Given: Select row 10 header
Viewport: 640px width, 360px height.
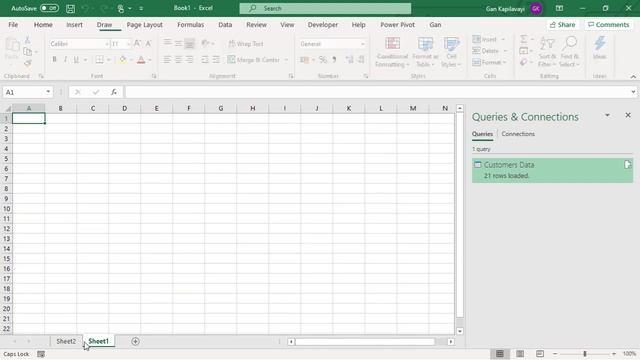Looking at the screenshot, I should point(6,209).
